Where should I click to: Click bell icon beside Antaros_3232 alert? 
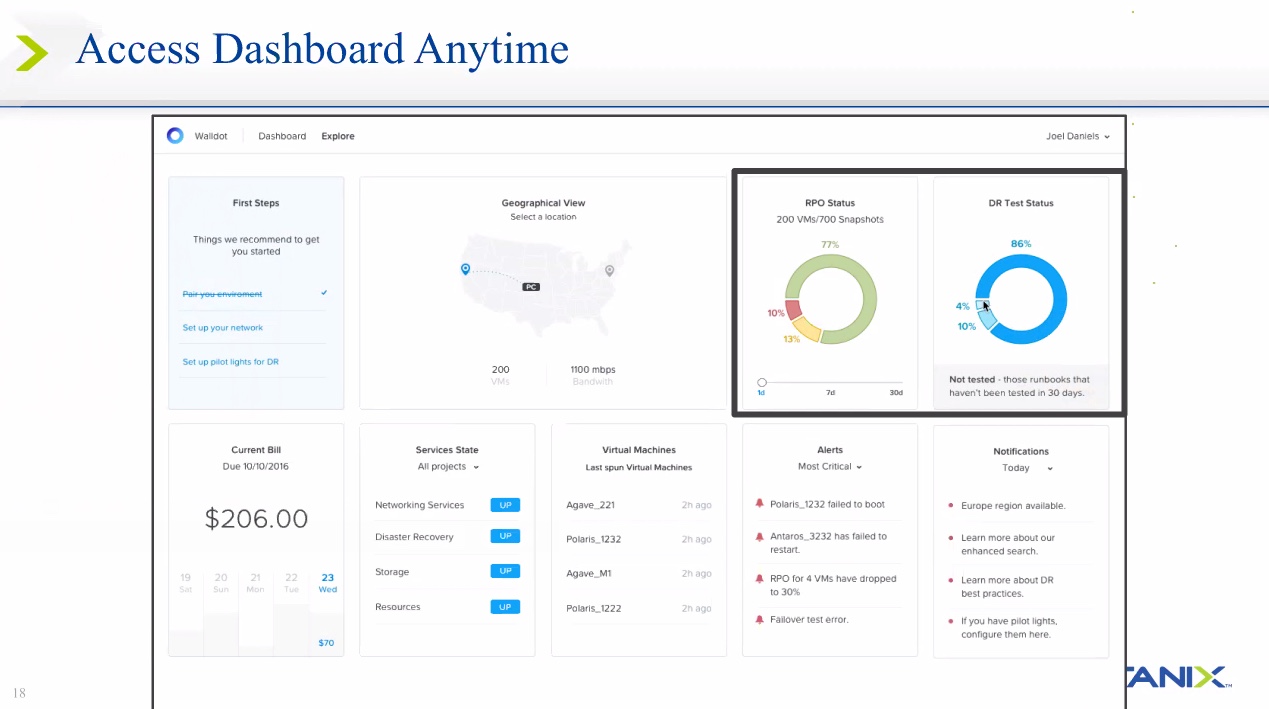[x=759, y=536]
